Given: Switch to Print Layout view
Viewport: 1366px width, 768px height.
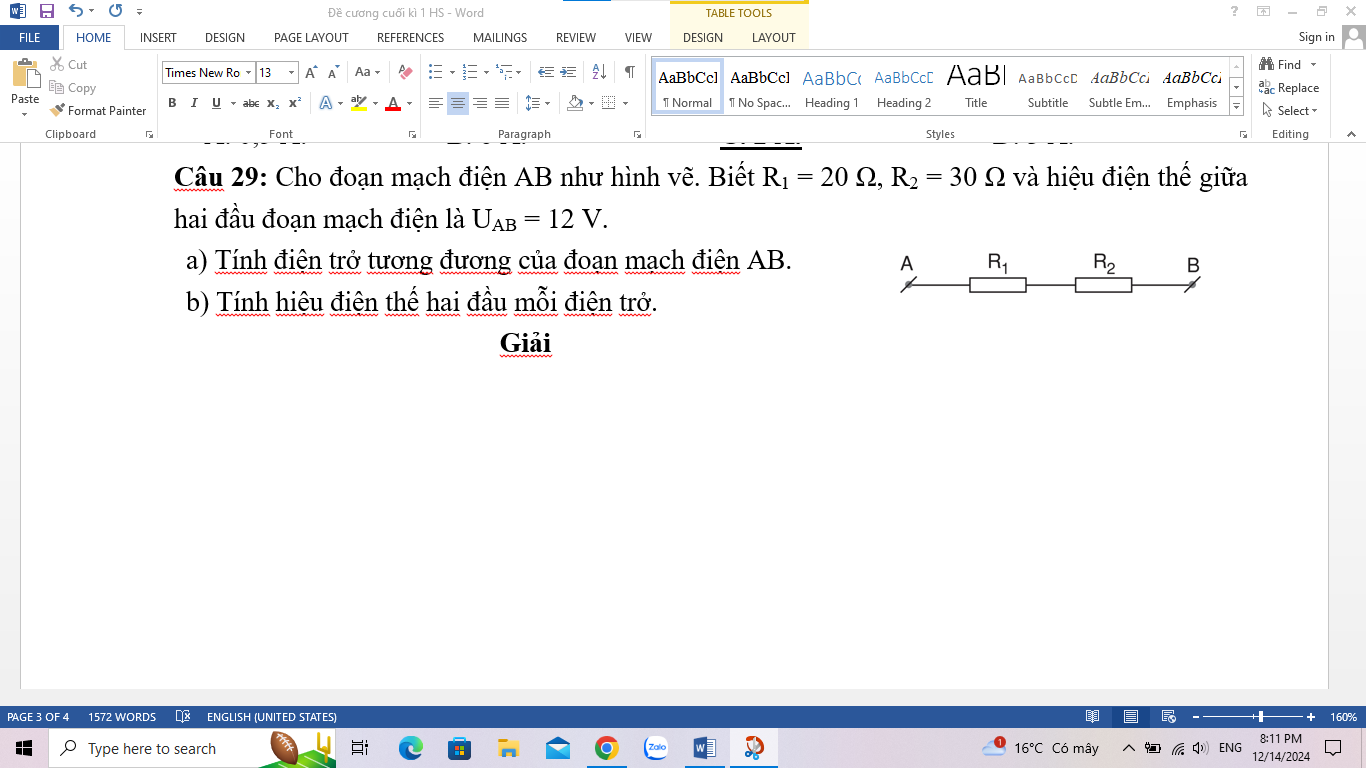Looking at the screenshot, I should [1131, 717].
